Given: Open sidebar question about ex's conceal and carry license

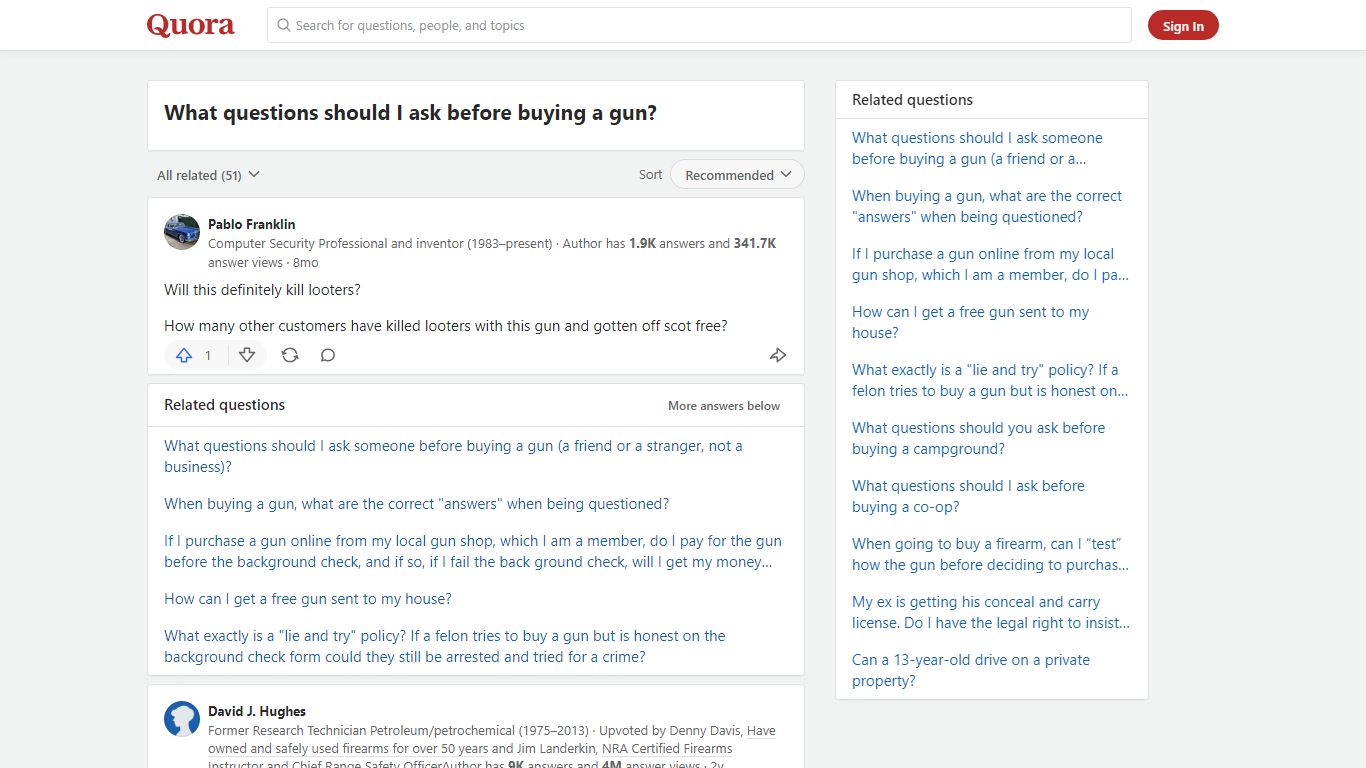Looking at the screenshot, I should pos(991,612).
